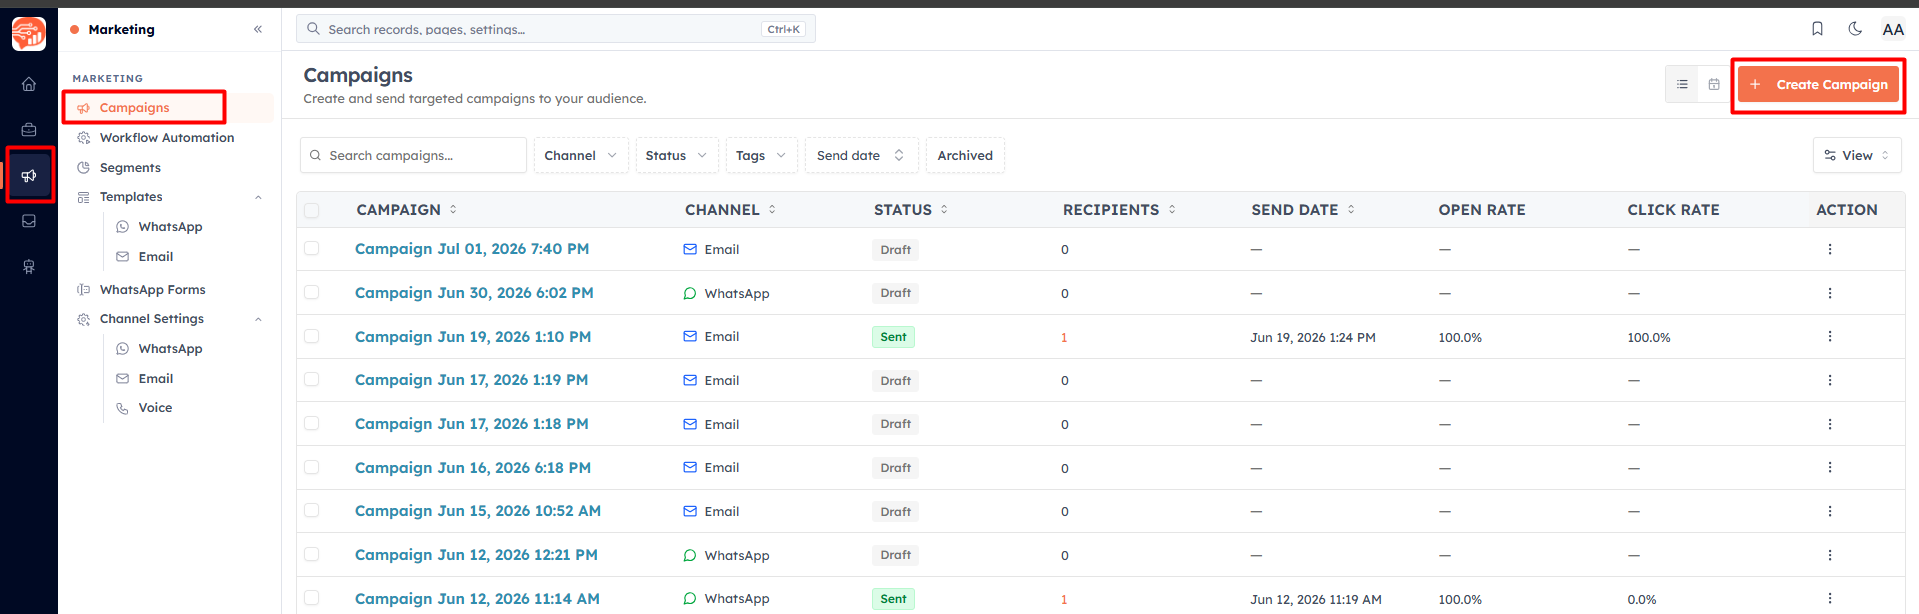Toggle the Archived filter button

[x=965, y=155]
